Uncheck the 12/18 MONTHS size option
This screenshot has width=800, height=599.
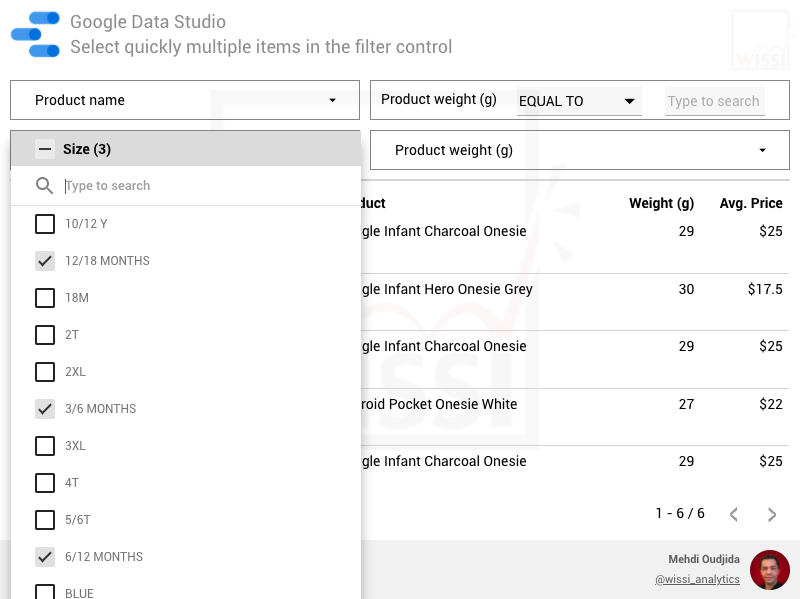coord(45,261)
